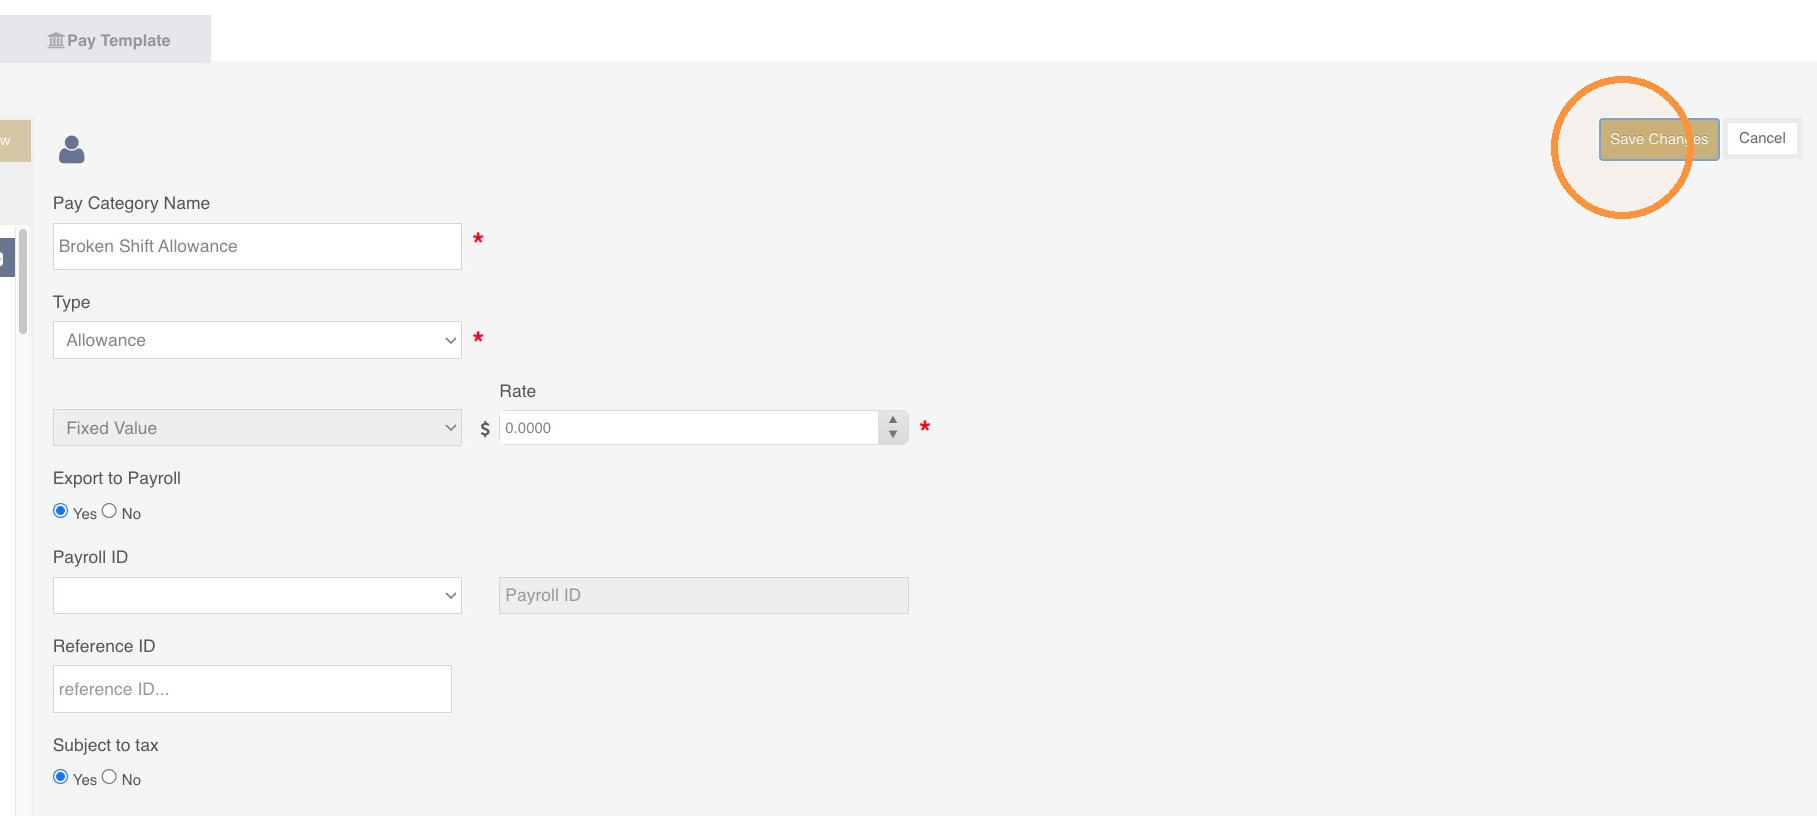Click the Pay Category Name field
This screenshot has height=816, width=1817.
(257, 246)
